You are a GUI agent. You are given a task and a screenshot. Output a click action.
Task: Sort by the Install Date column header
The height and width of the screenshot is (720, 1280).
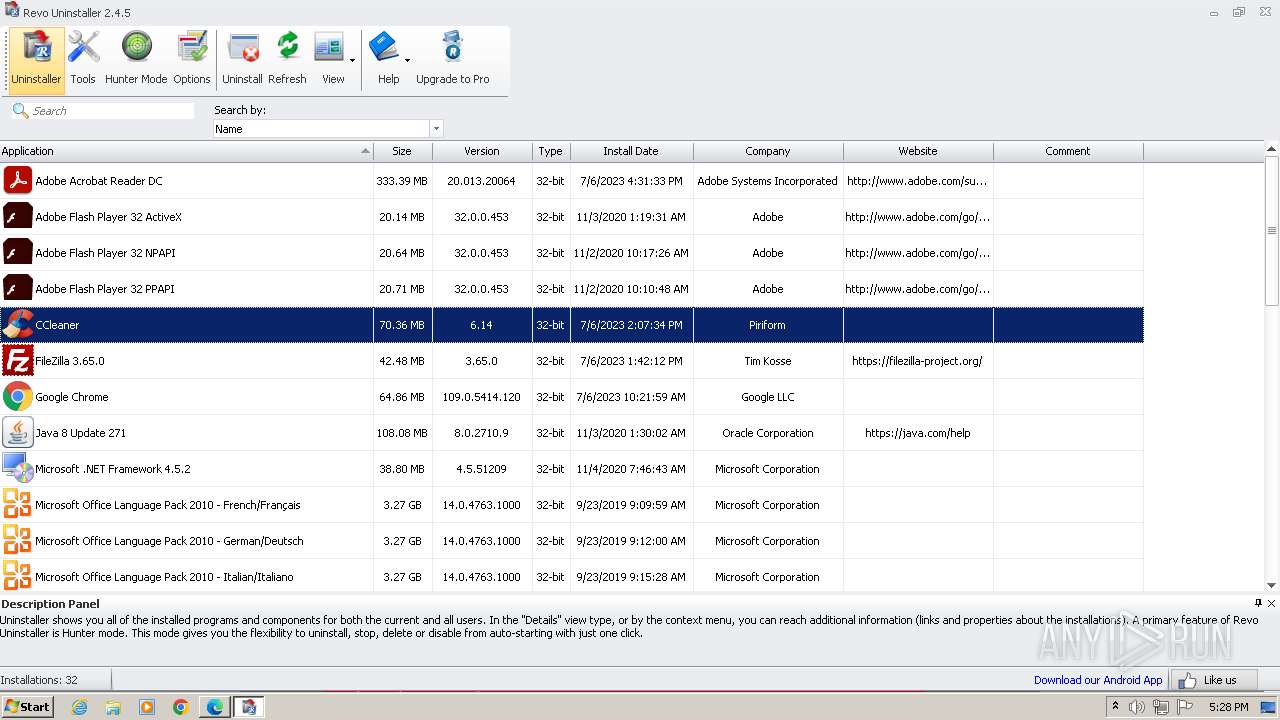[631, 151]
